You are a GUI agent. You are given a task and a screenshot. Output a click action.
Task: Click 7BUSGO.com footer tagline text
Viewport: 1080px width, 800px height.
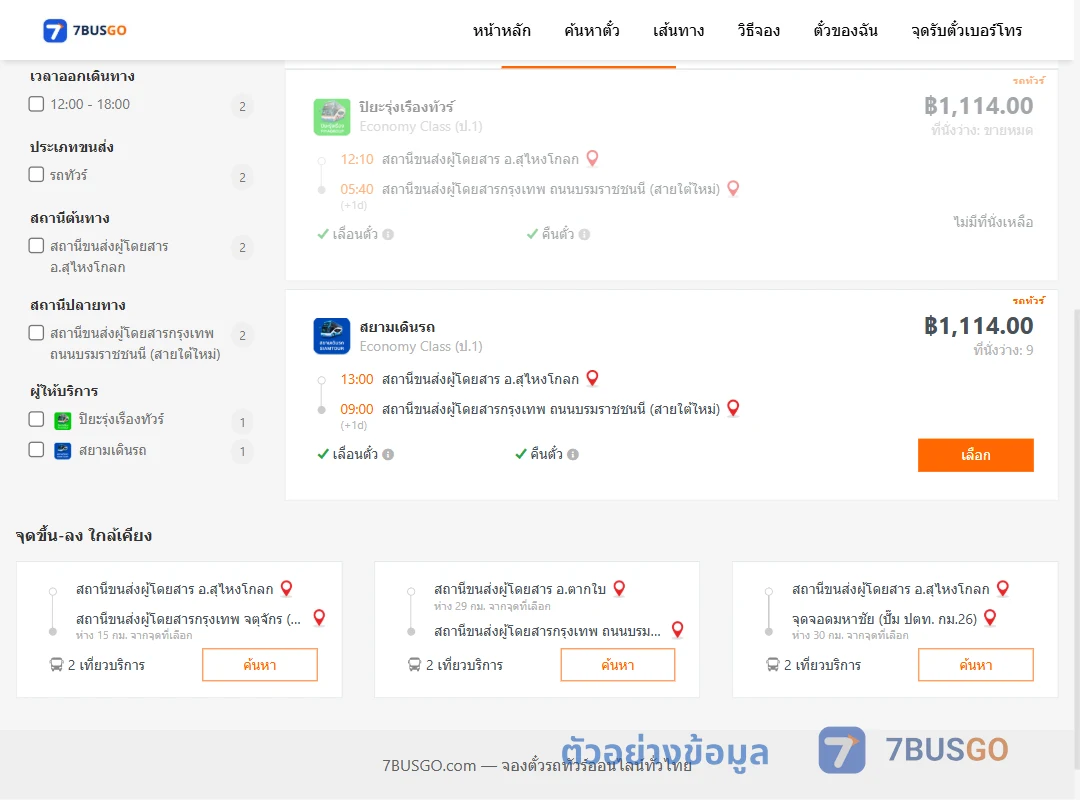tap(537, 766)
